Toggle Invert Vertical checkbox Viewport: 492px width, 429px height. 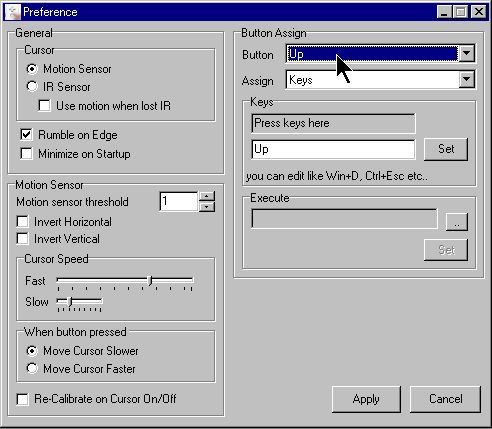coord(22,239)
